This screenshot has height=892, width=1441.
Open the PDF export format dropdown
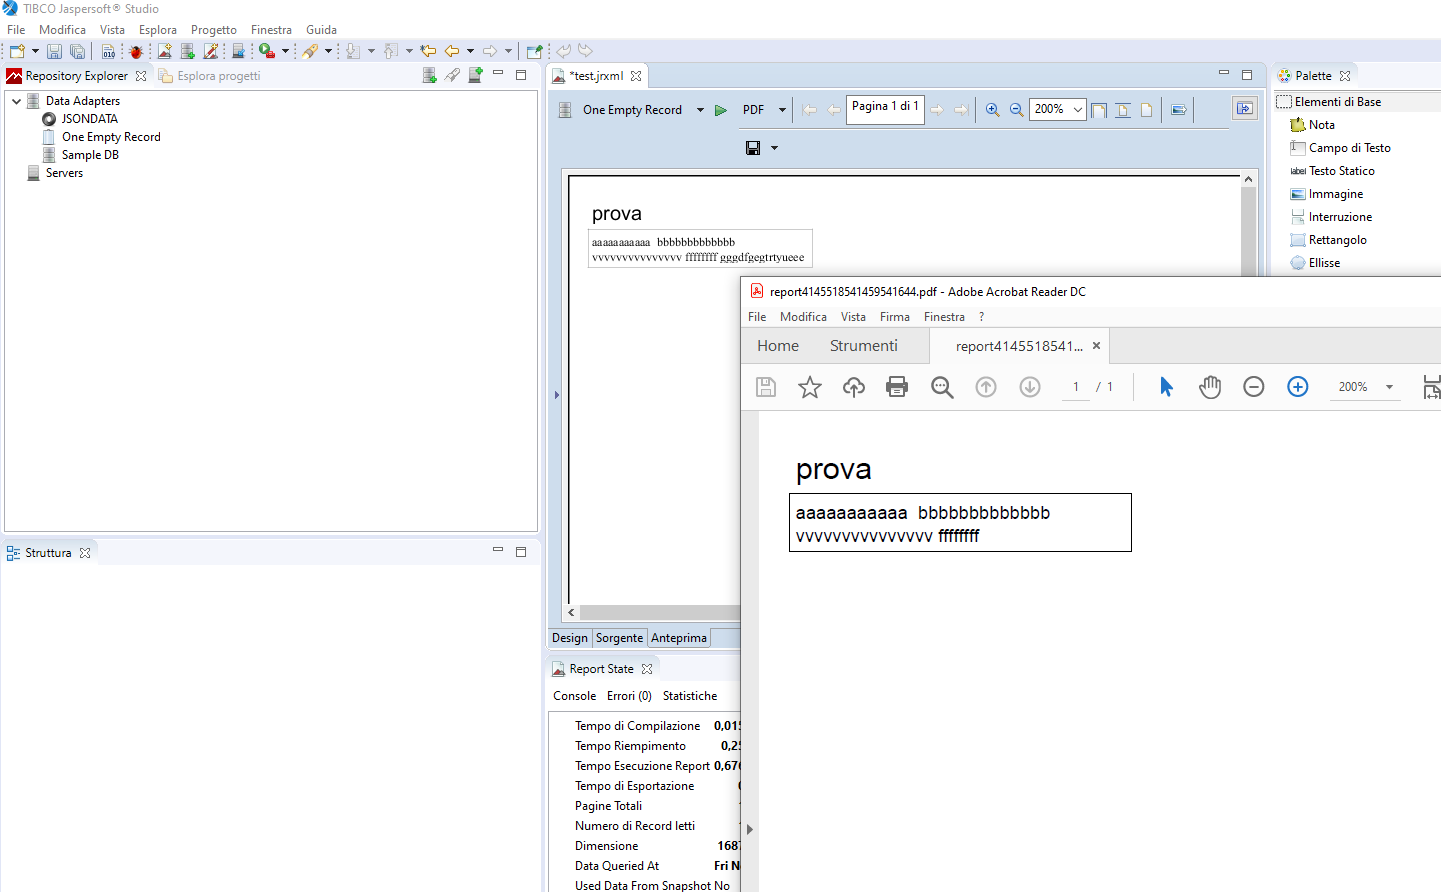[782, 110]
